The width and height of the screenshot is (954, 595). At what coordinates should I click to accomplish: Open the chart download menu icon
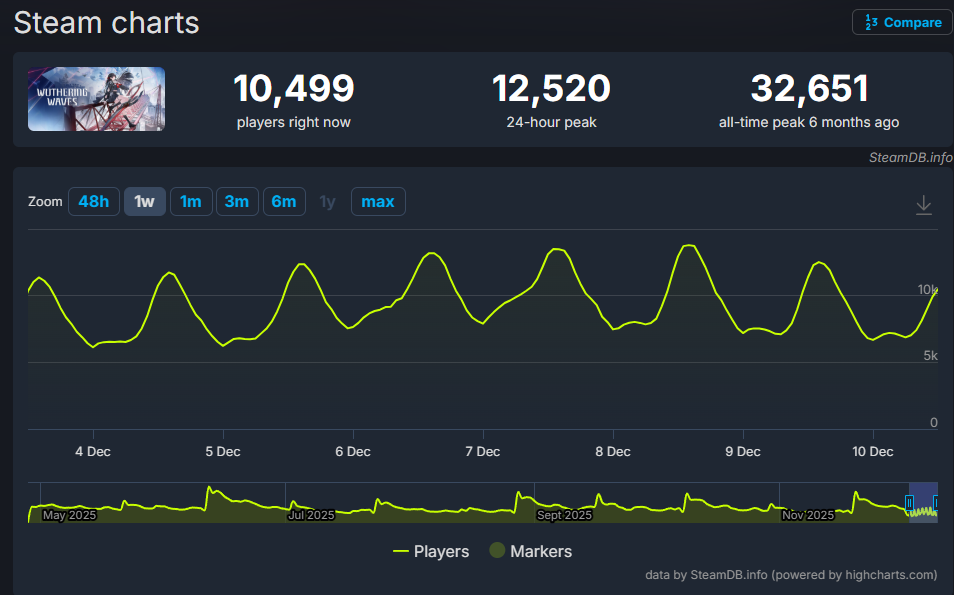(x=924, y=205)
